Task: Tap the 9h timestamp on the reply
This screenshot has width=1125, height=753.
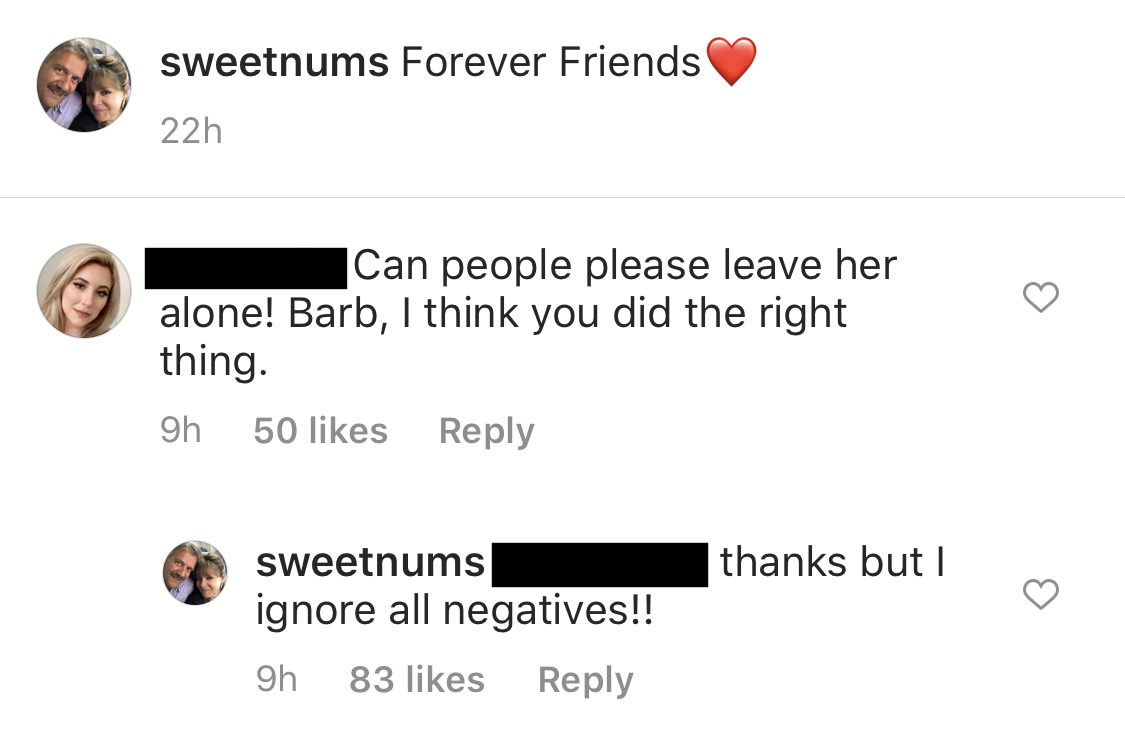Action: point(277,679)
